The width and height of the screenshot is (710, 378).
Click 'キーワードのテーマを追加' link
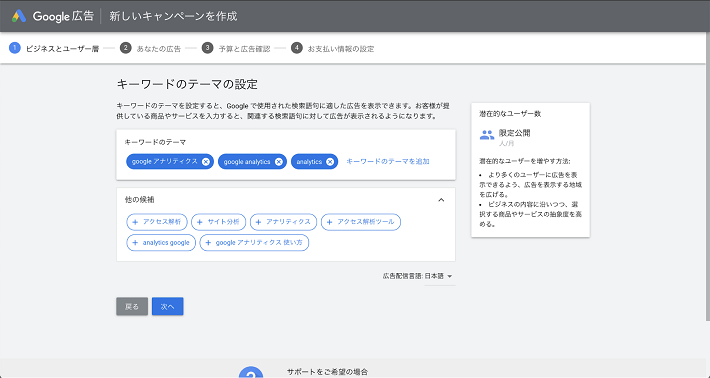click(x=388, y=162)
